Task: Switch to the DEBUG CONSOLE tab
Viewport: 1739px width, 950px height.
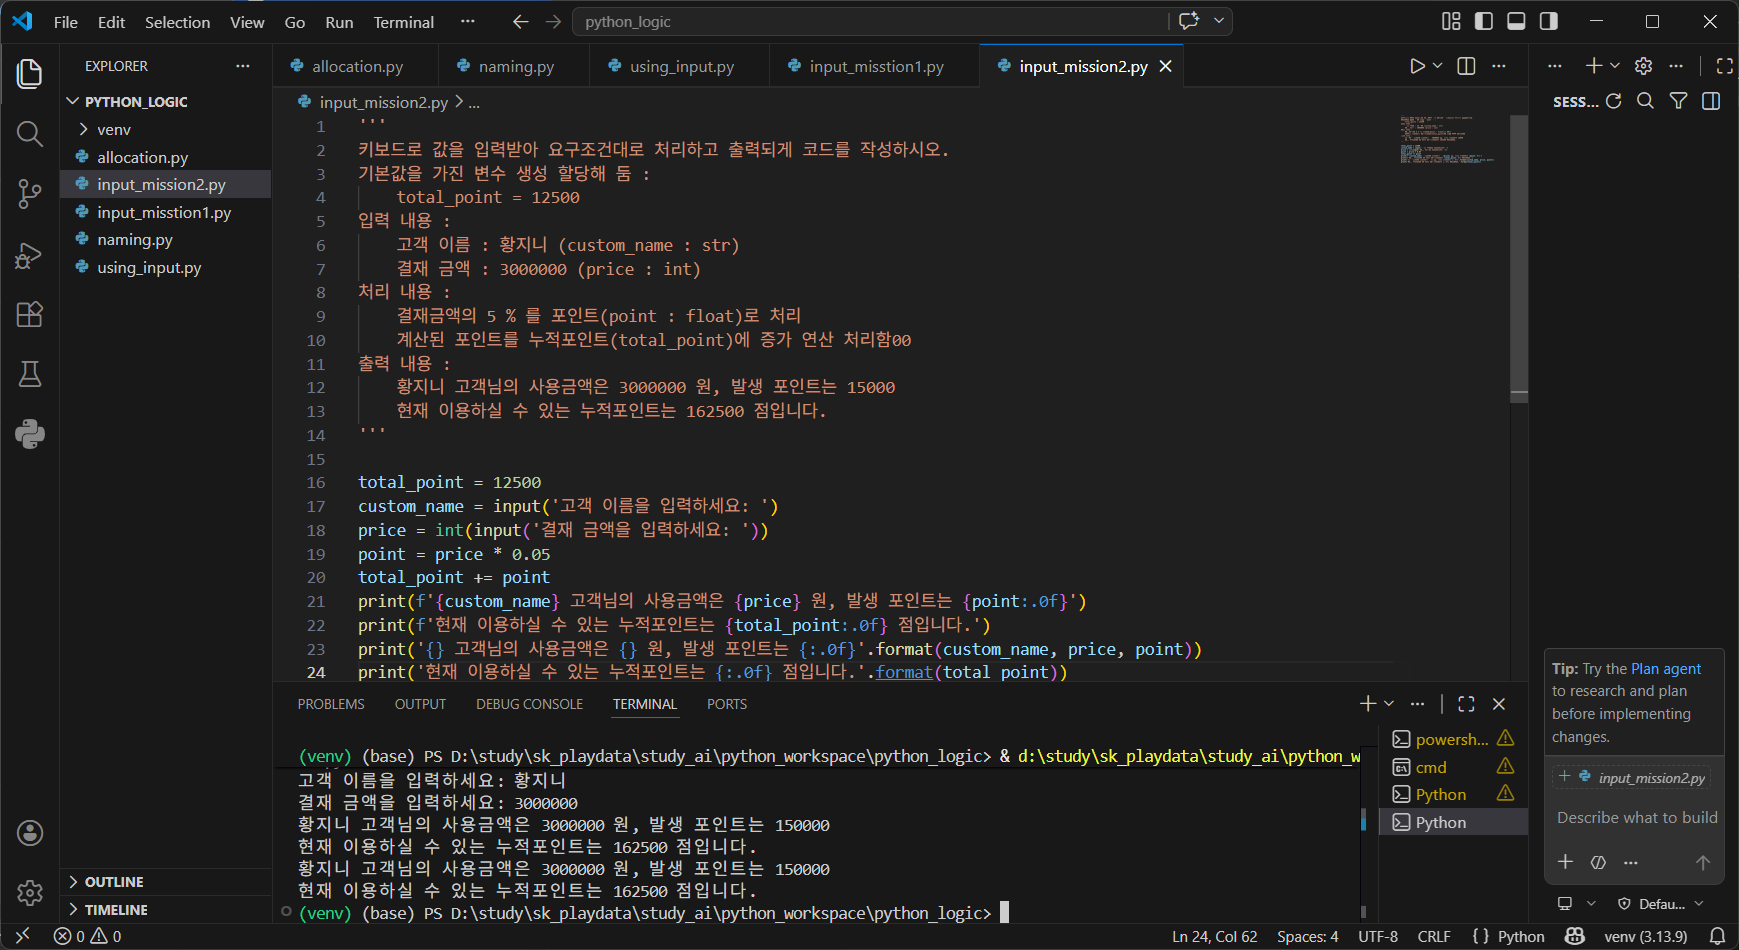Action: (x=529, y=704)
